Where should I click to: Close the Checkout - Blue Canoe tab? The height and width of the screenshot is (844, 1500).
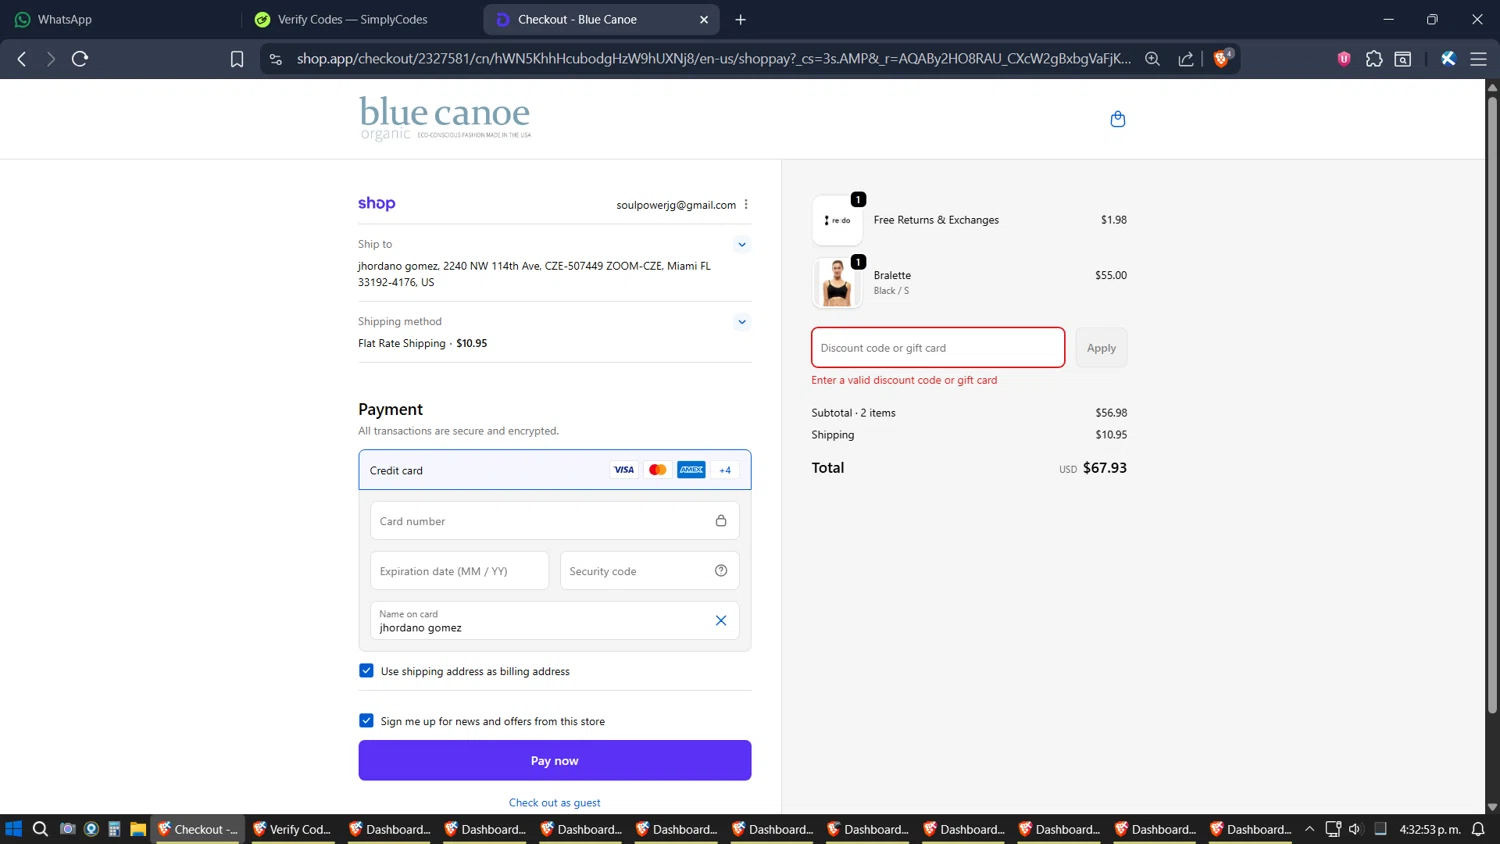click(x=704, y=19)
